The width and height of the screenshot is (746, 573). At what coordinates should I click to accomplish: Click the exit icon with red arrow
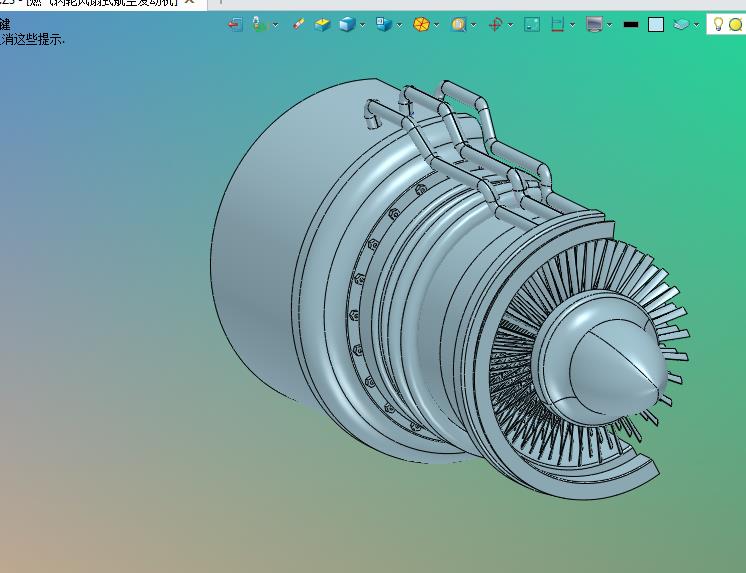point(235,24)
